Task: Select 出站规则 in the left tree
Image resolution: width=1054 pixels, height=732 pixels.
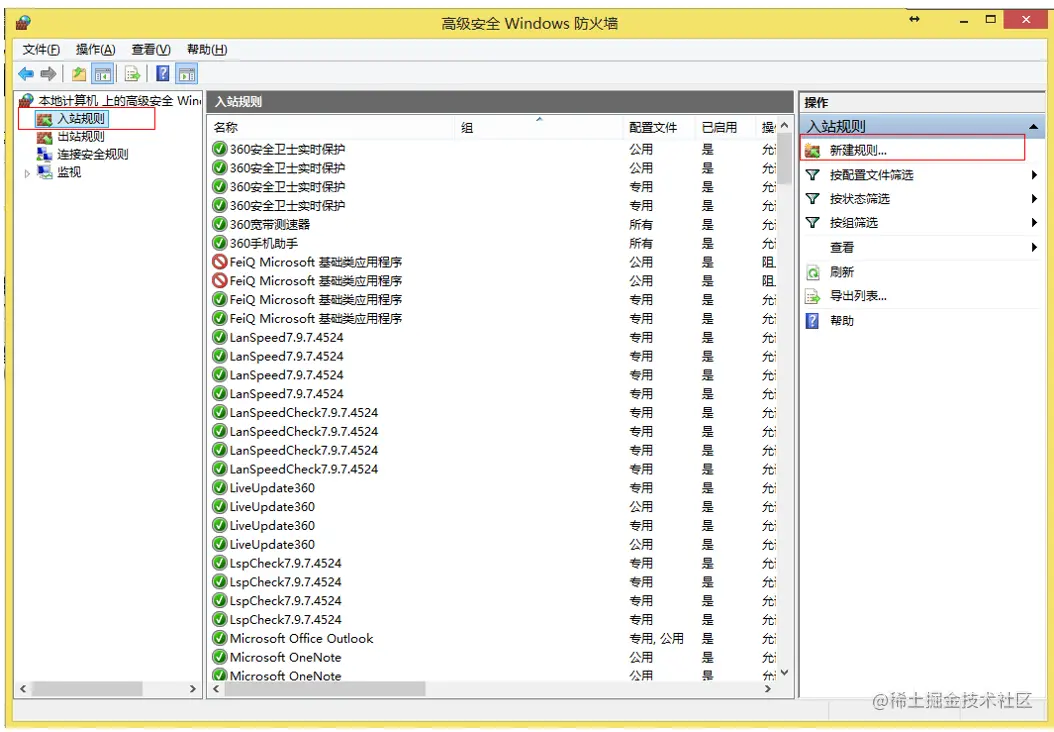Action: pos(81,136)
